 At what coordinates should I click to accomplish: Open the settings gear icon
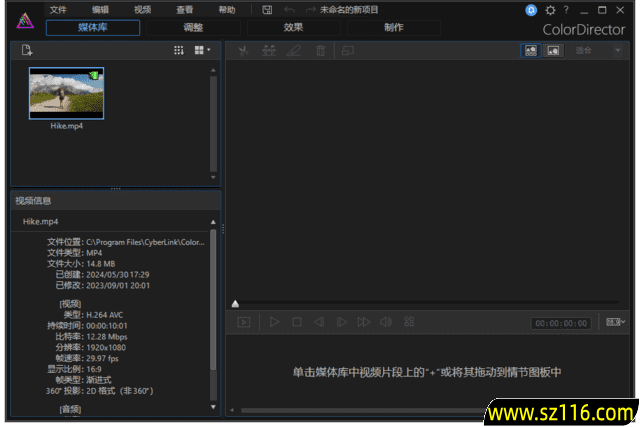click(x=549, y=10)
